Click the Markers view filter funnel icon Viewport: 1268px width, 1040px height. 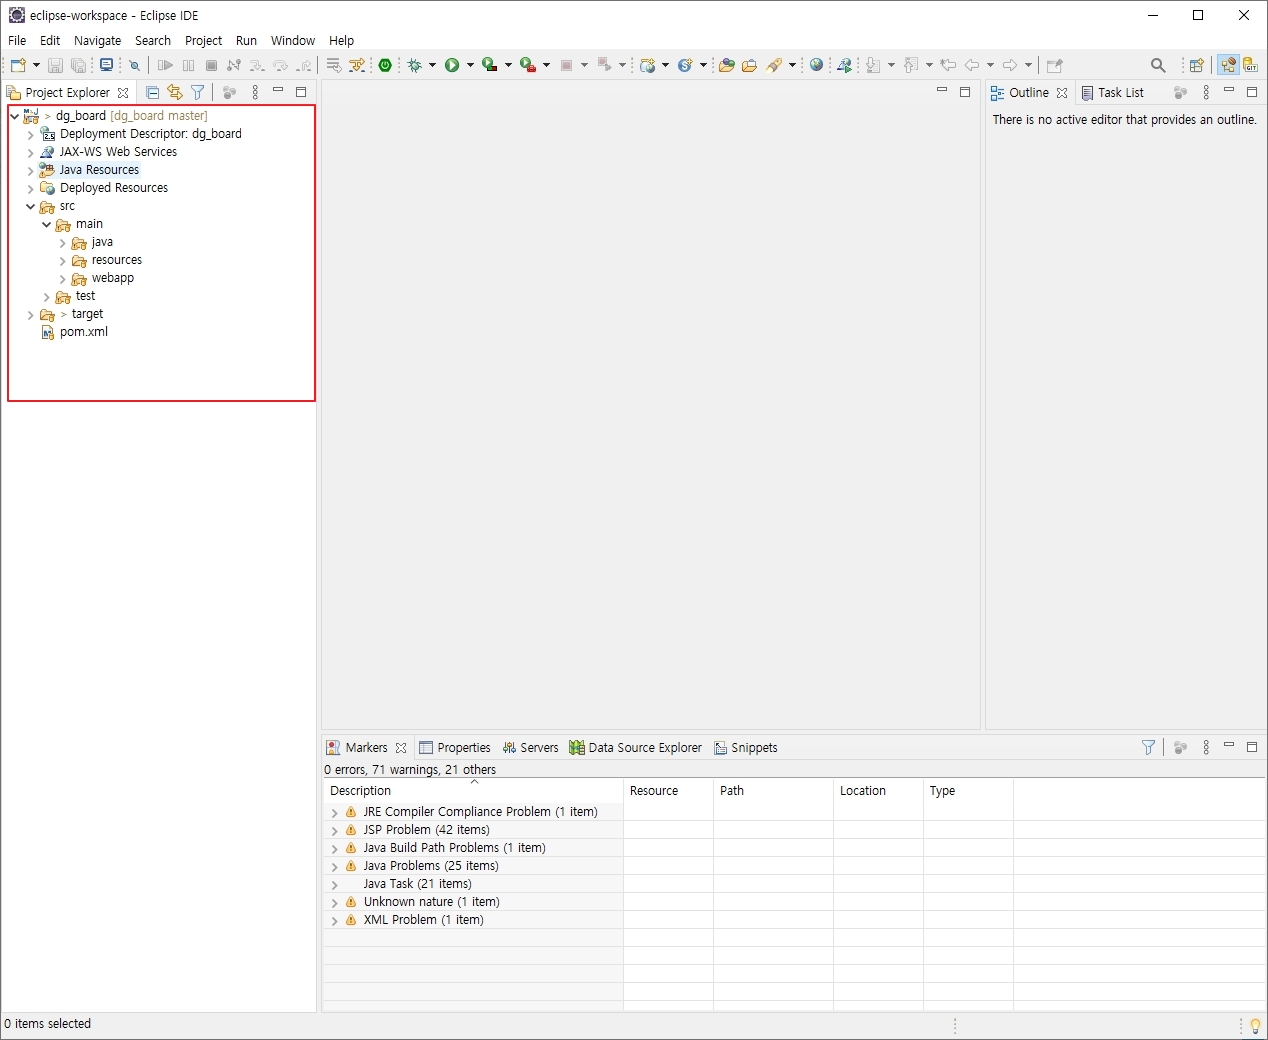click(1149, 747)
